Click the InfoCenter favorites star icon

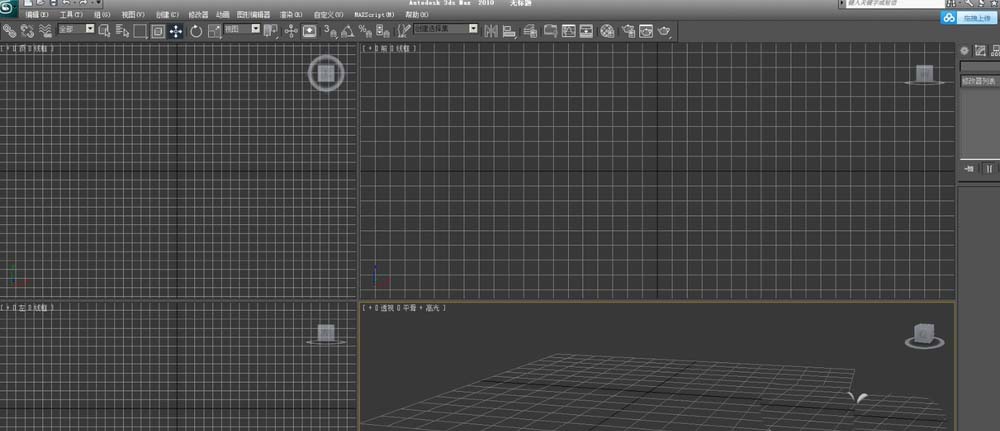point(994,3)
